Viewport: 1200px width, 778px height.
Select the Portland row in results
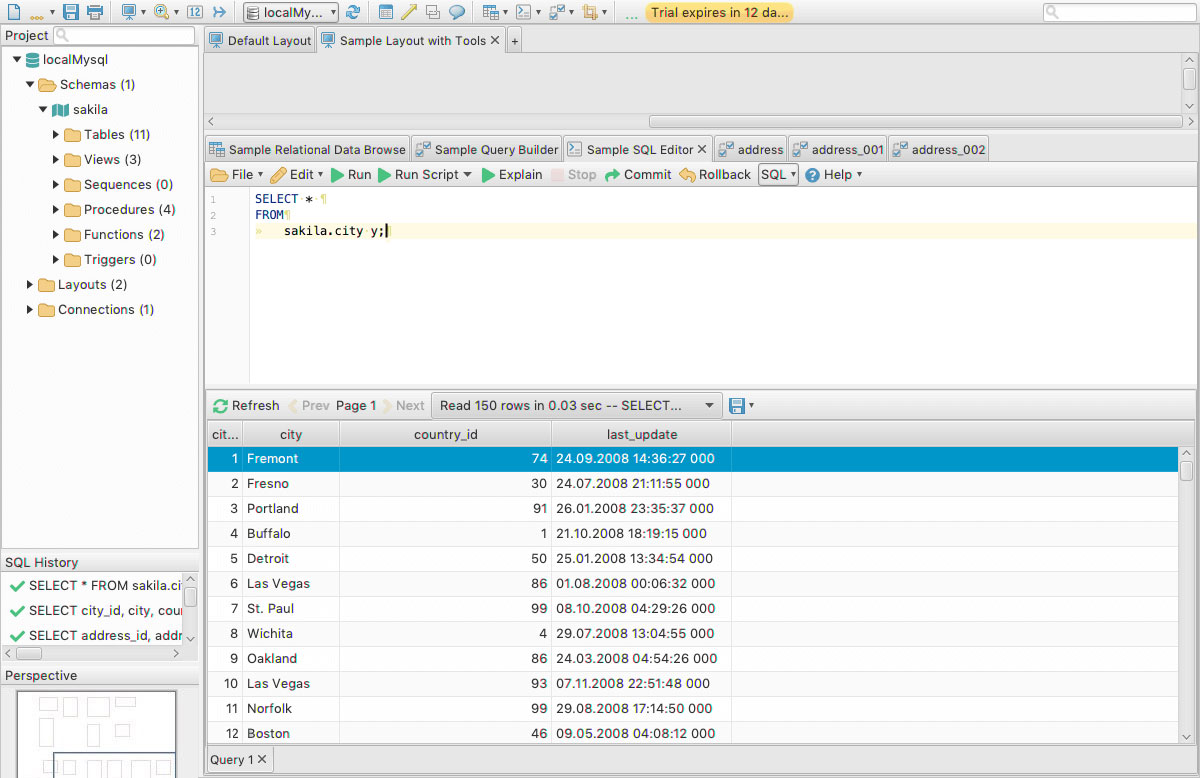(x=693, y=509)
